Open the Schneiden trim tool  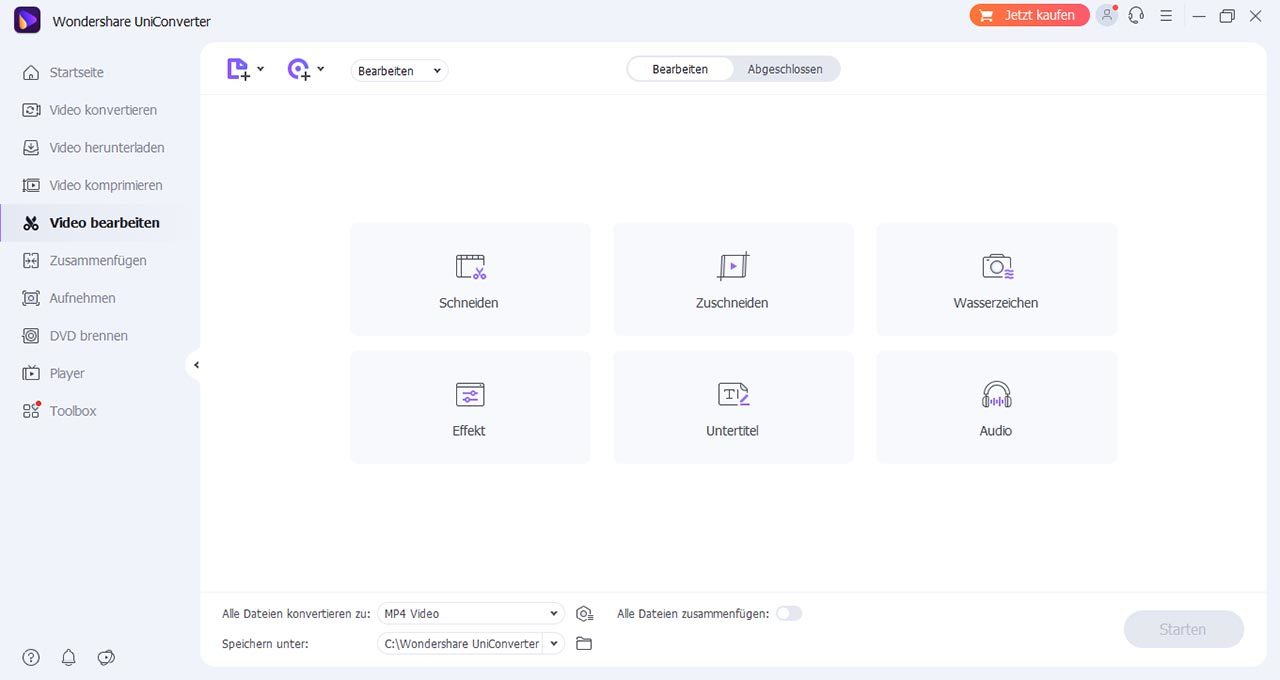coord(470,279)
